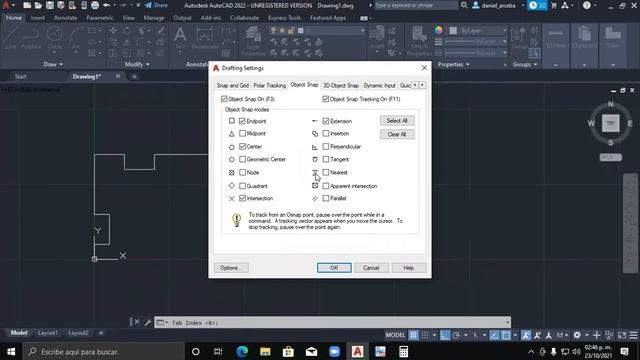Select the Line tool in the ribbon
640x360 pixels.
click(x=11, y=38)
